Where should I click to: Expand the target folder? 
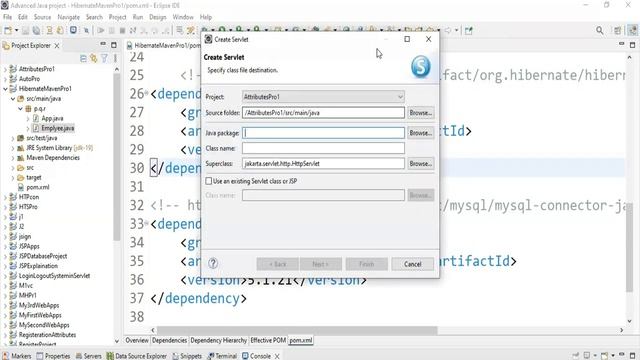13,178
